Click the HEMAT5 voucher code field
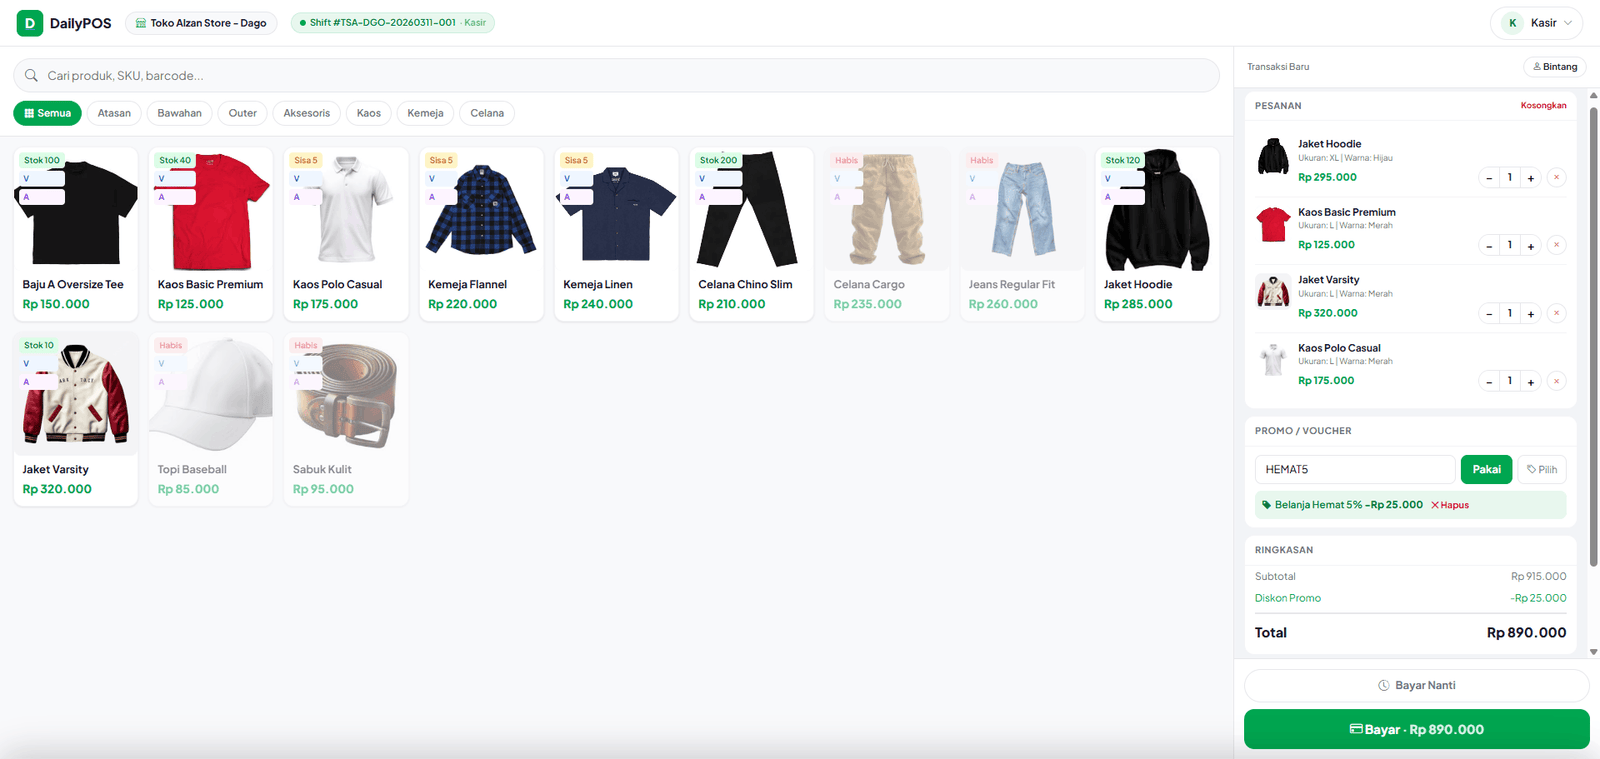 (x=1355, y=469)
